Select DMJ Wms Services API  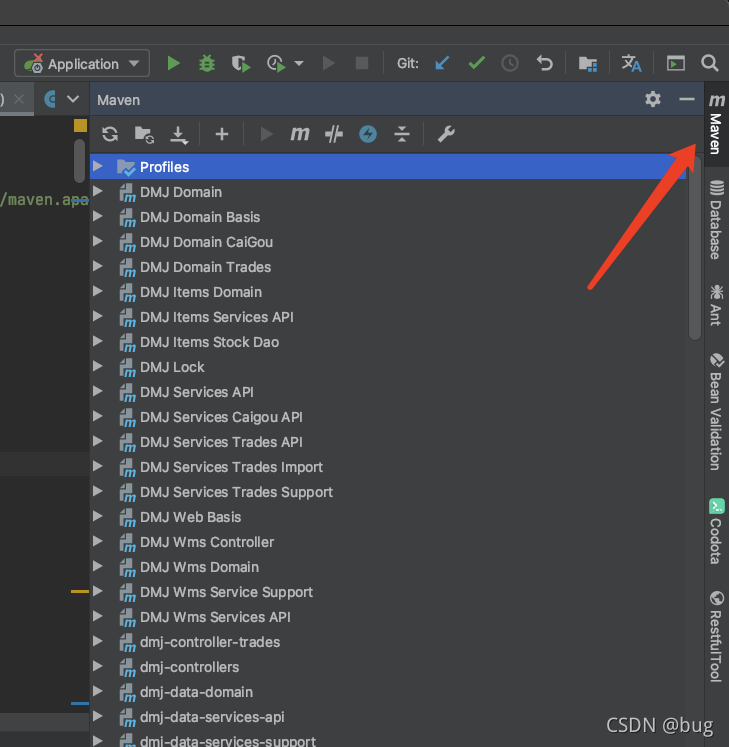pyautogui.click(x=215, y=617)
